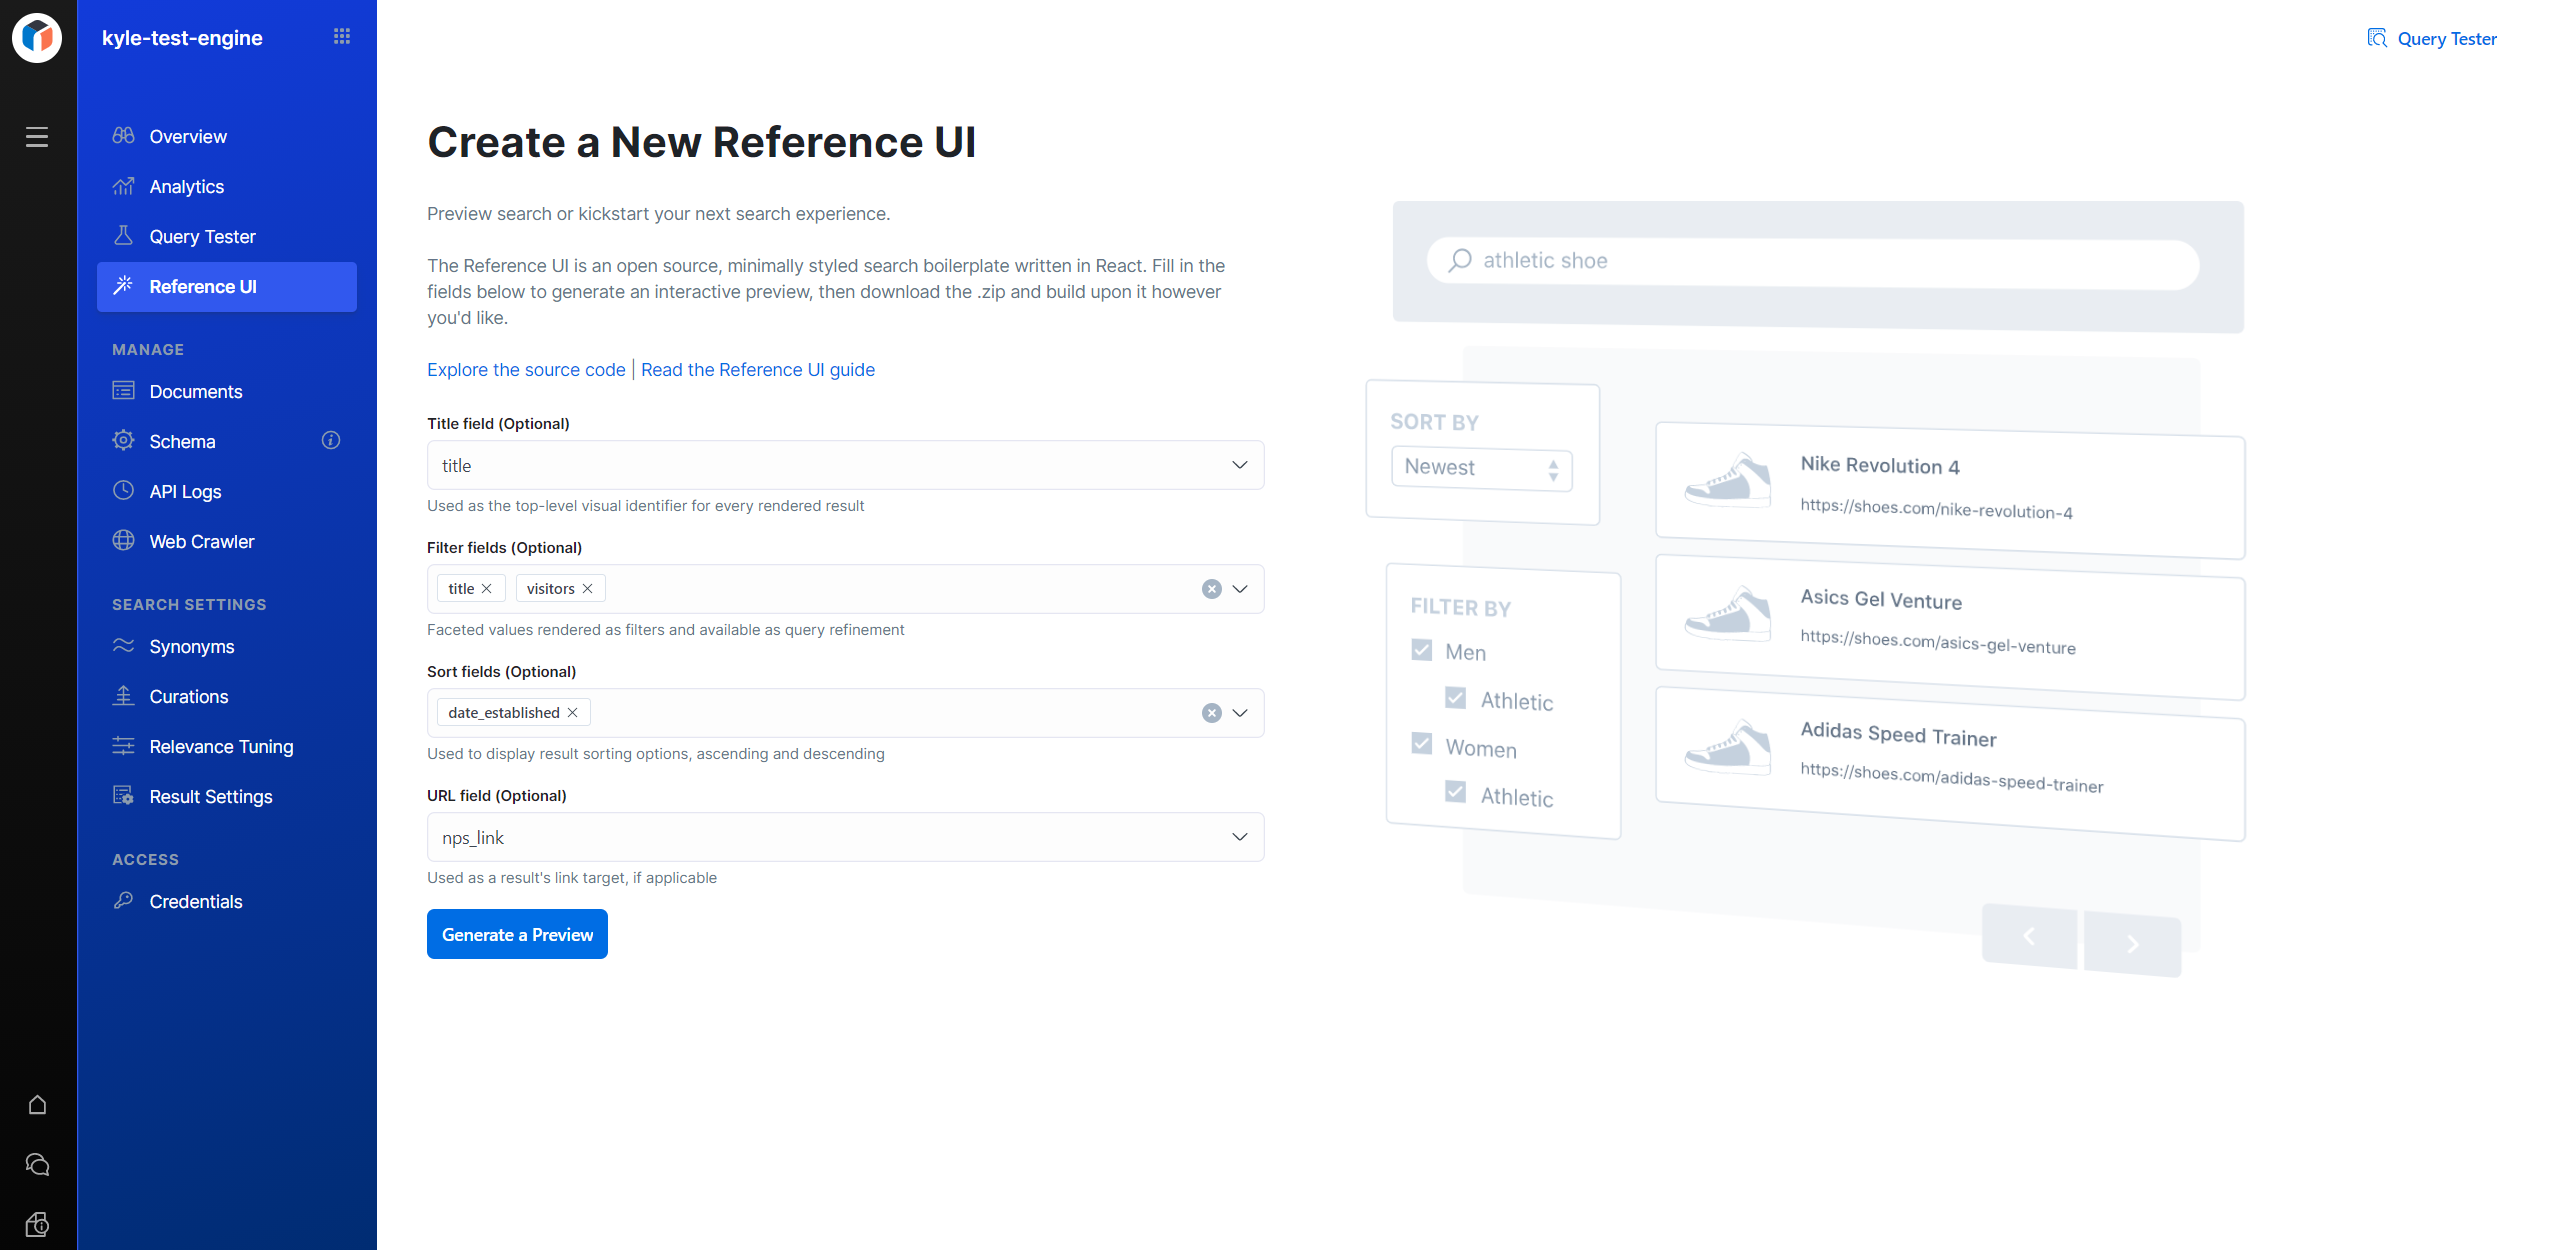Click Generate a Preview button
The image size is (2553, 1250).
(517, 934)
